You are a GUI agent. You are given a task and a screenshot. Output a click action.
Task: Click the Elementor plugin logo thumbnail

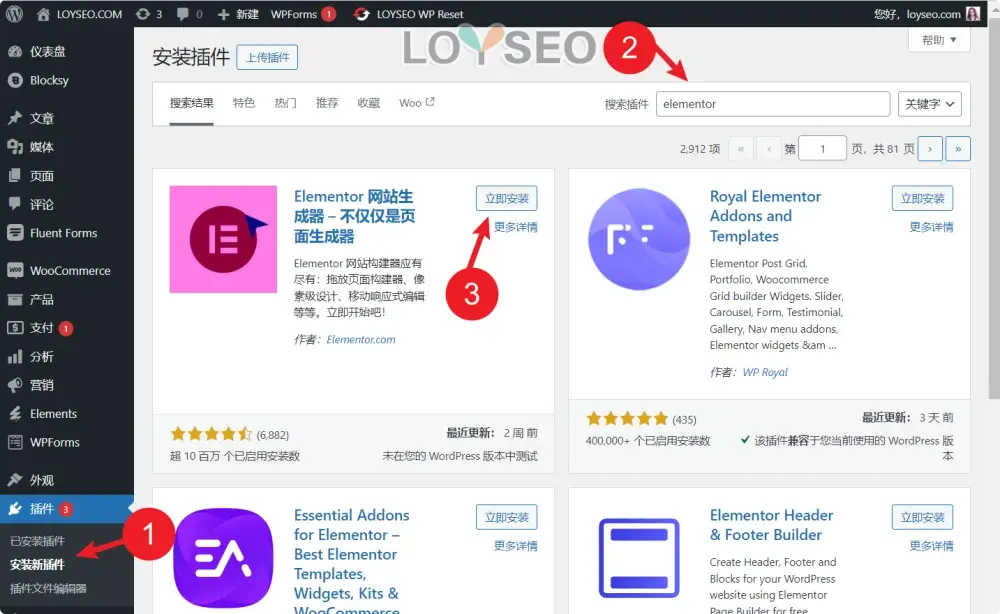pos(223,239)
